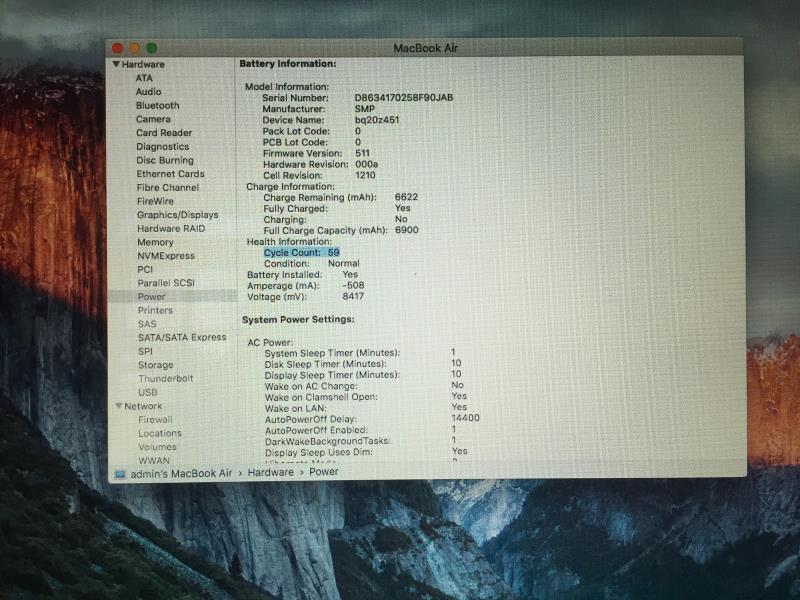Click the Device Name value bq20z451

[377, 120]
